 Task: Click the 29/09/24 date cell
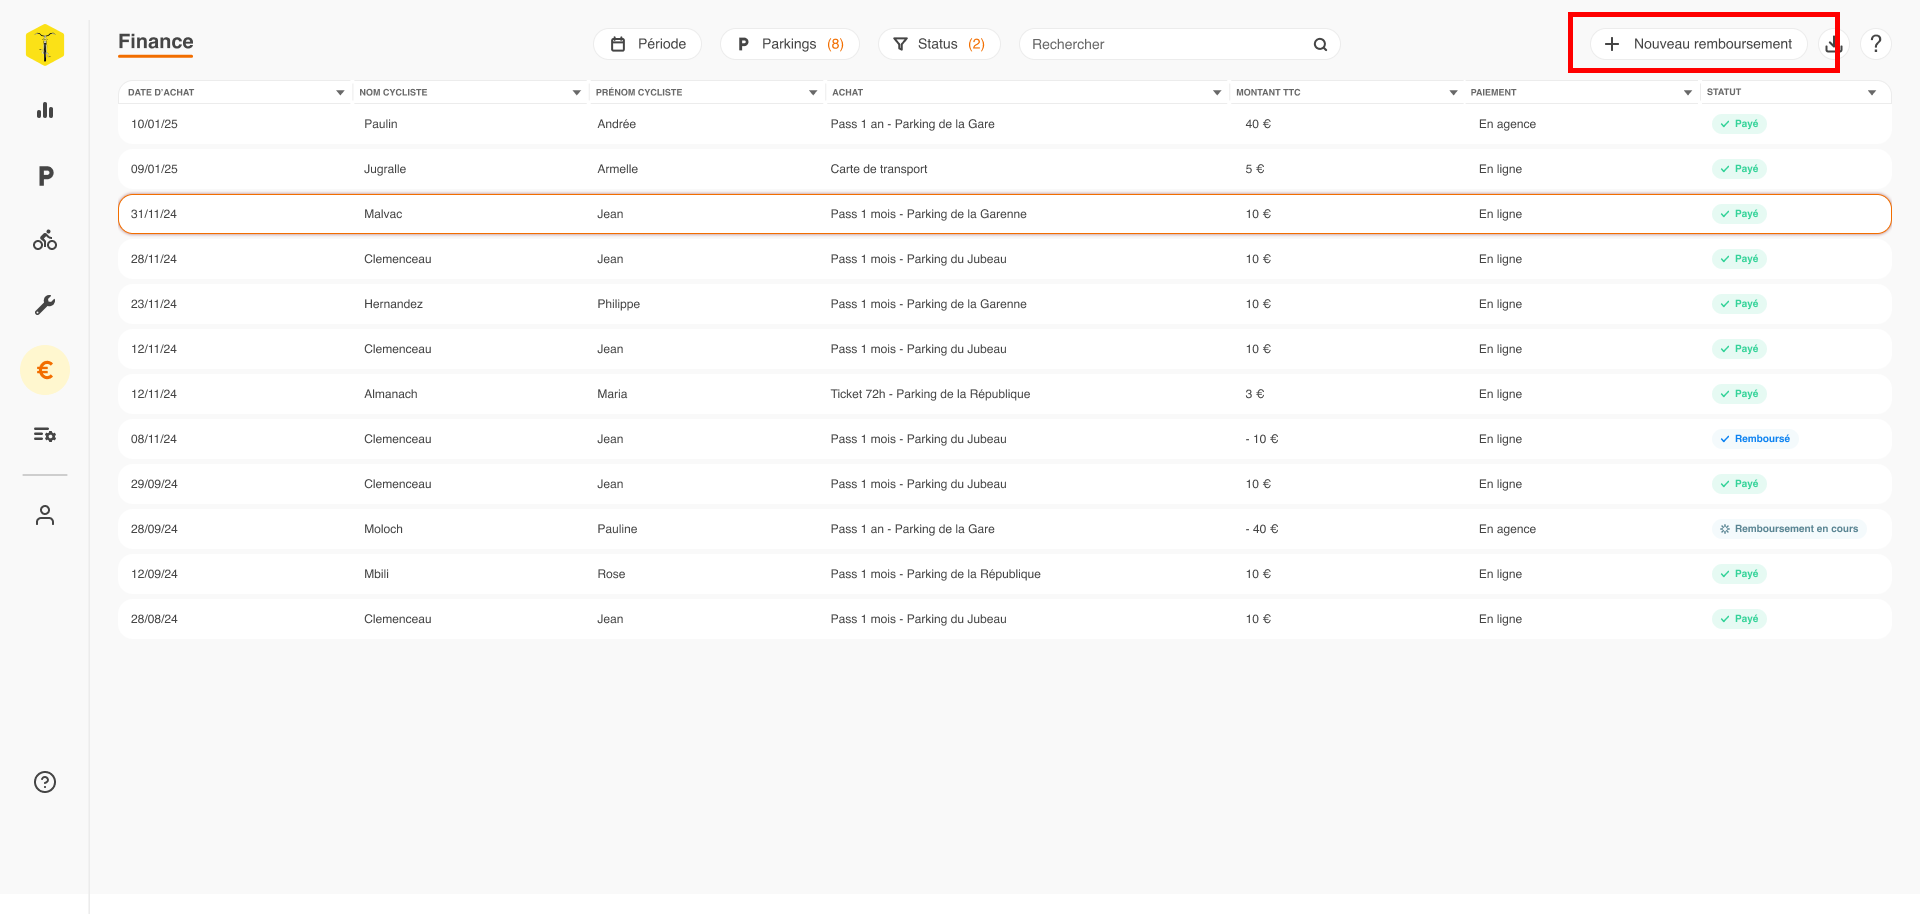pyautogui.click(x=154, y=484)
